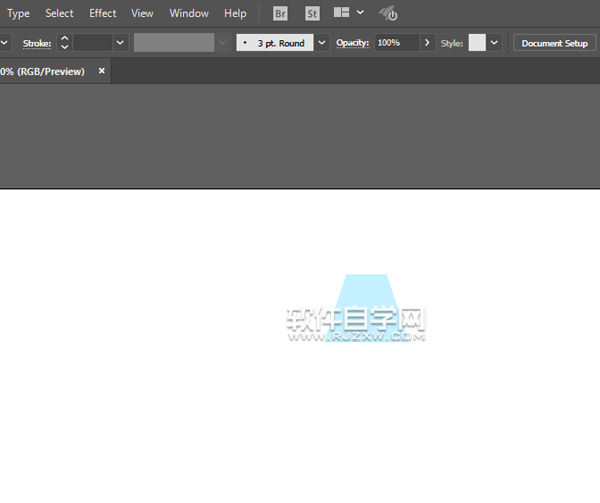Expand the Opacity slider arrow

[428, 43]
